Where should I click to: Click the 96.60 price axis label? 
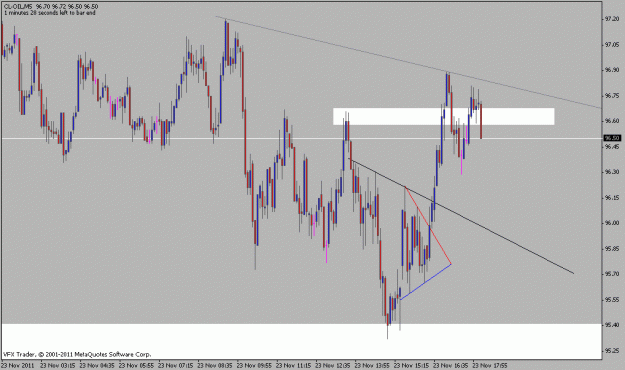point(612,121)
